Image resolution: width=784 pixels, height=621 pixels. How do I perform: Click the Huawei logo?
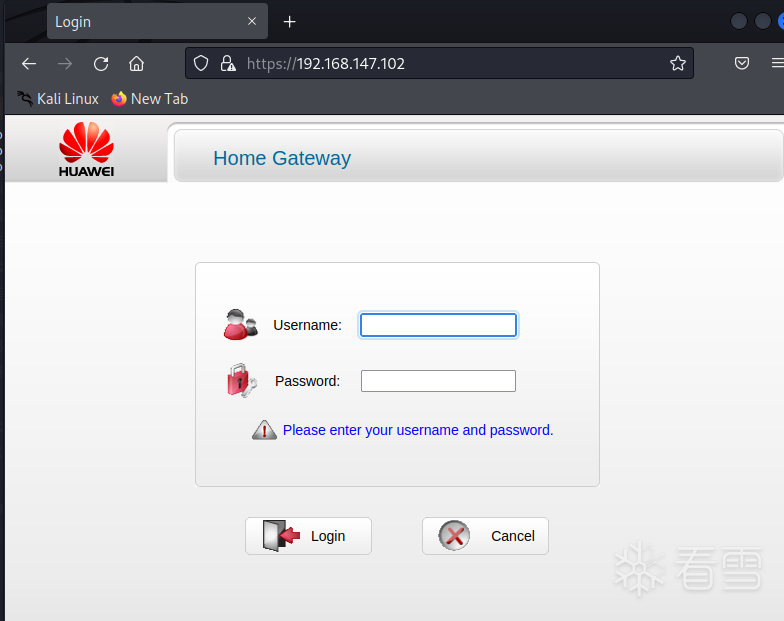86,150
